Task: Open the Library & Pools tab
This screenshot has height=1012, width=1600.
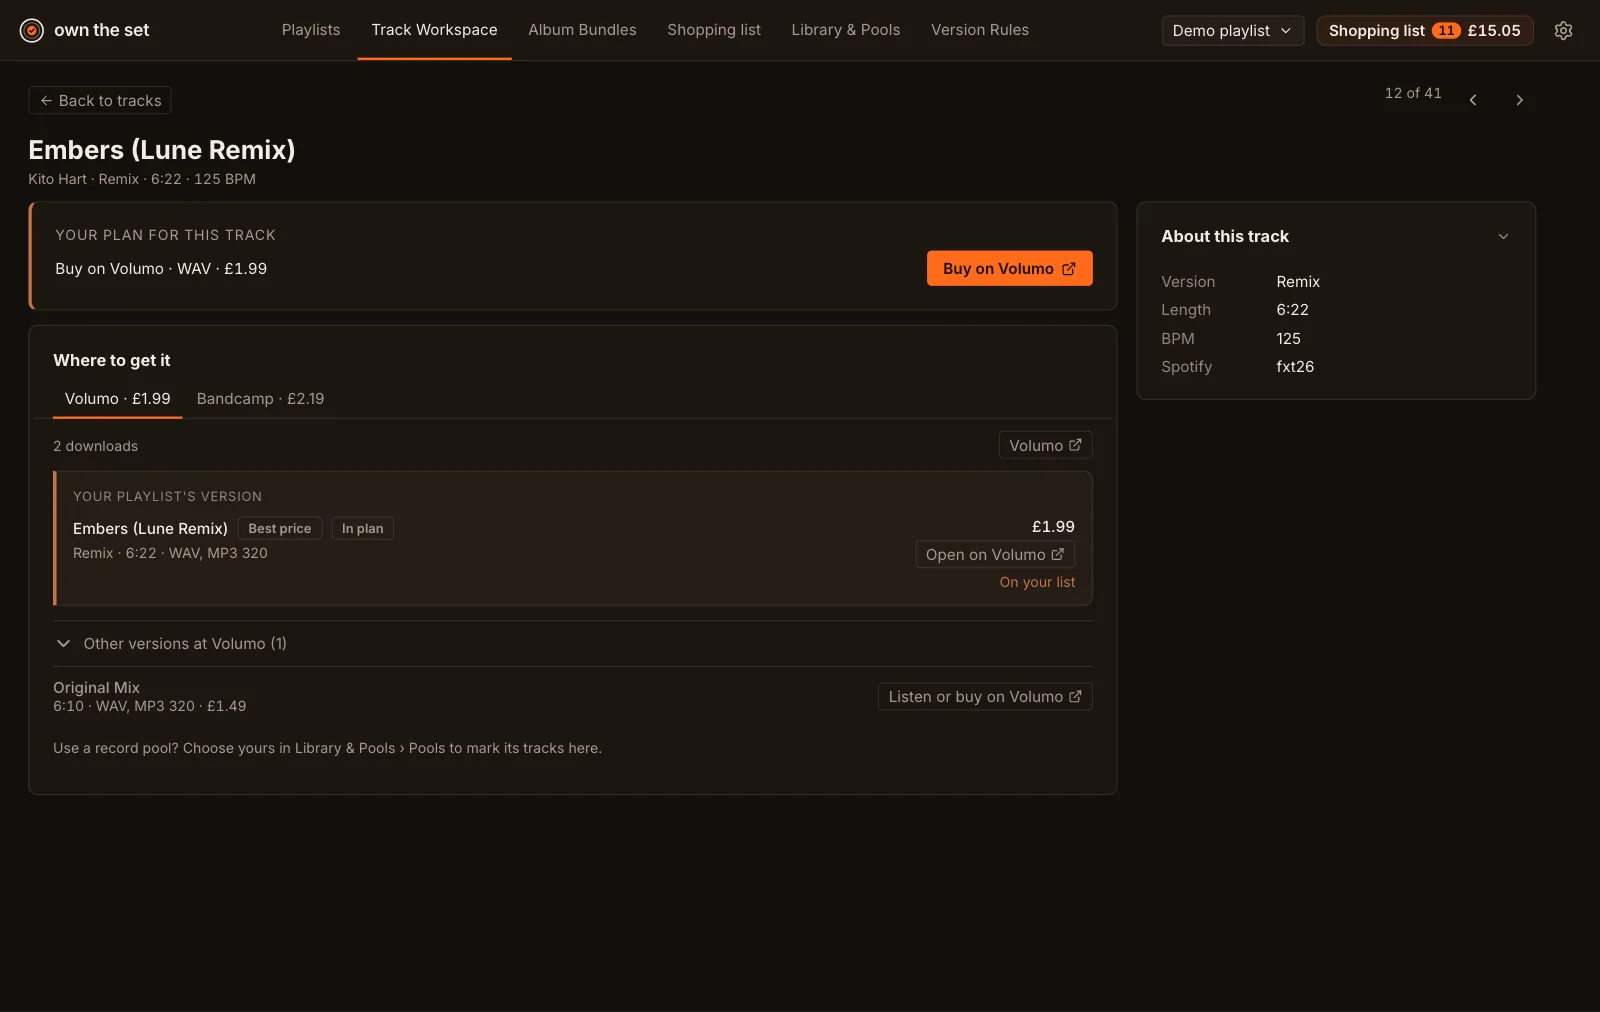Action: tap(846, 30)
